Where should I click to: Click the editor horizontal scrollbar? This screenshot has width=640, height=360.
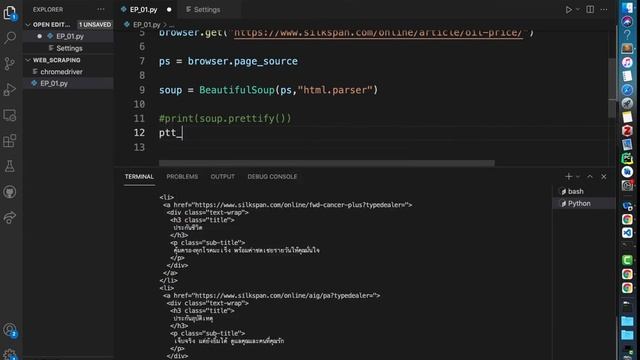pos(327,163)
